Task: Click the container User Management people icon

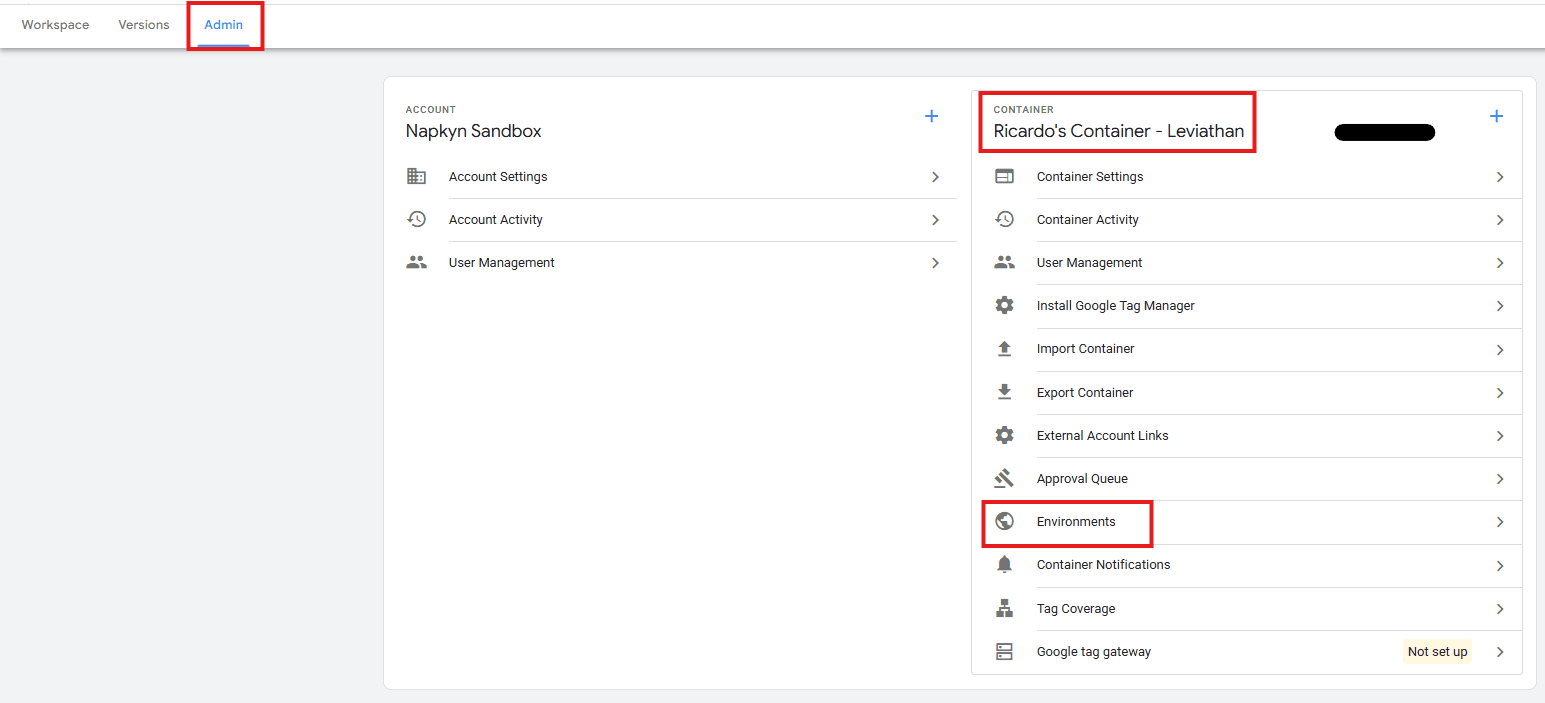Action: click(1004, 262)
